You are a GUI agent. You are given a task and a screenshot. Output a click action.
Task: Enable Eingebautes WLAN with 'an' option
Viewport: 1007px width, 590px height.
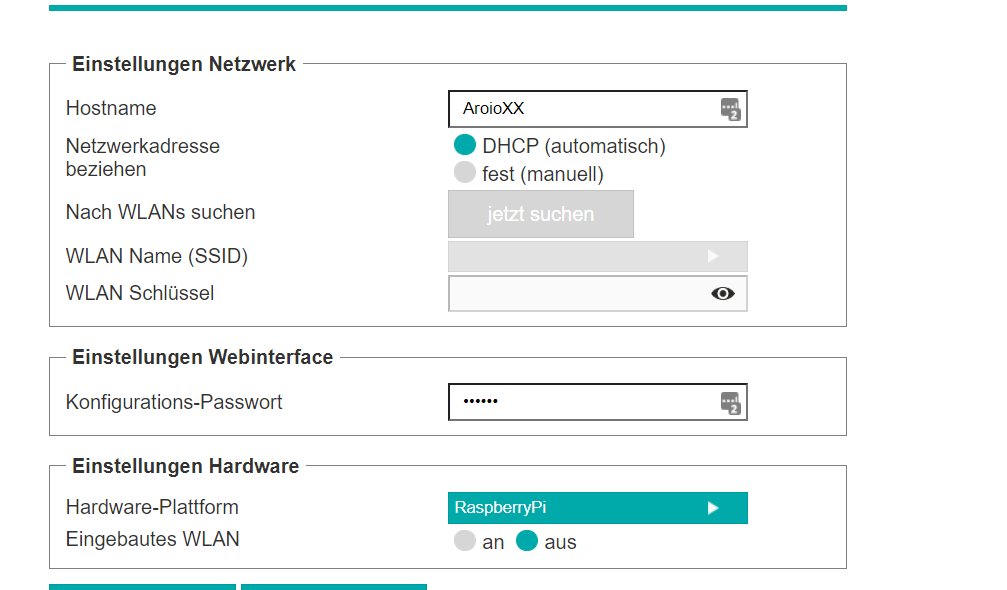click(x=465, y=542)
